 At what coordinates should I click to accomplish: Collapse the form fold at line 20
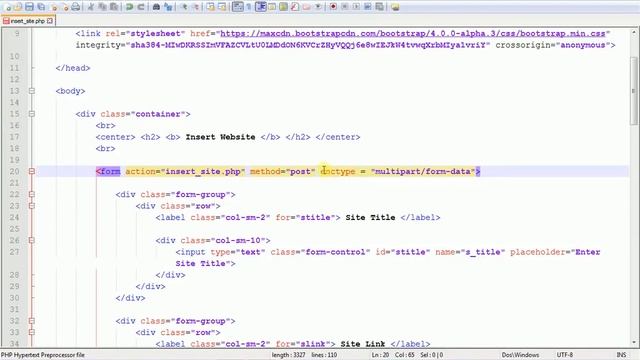point(31,171)
